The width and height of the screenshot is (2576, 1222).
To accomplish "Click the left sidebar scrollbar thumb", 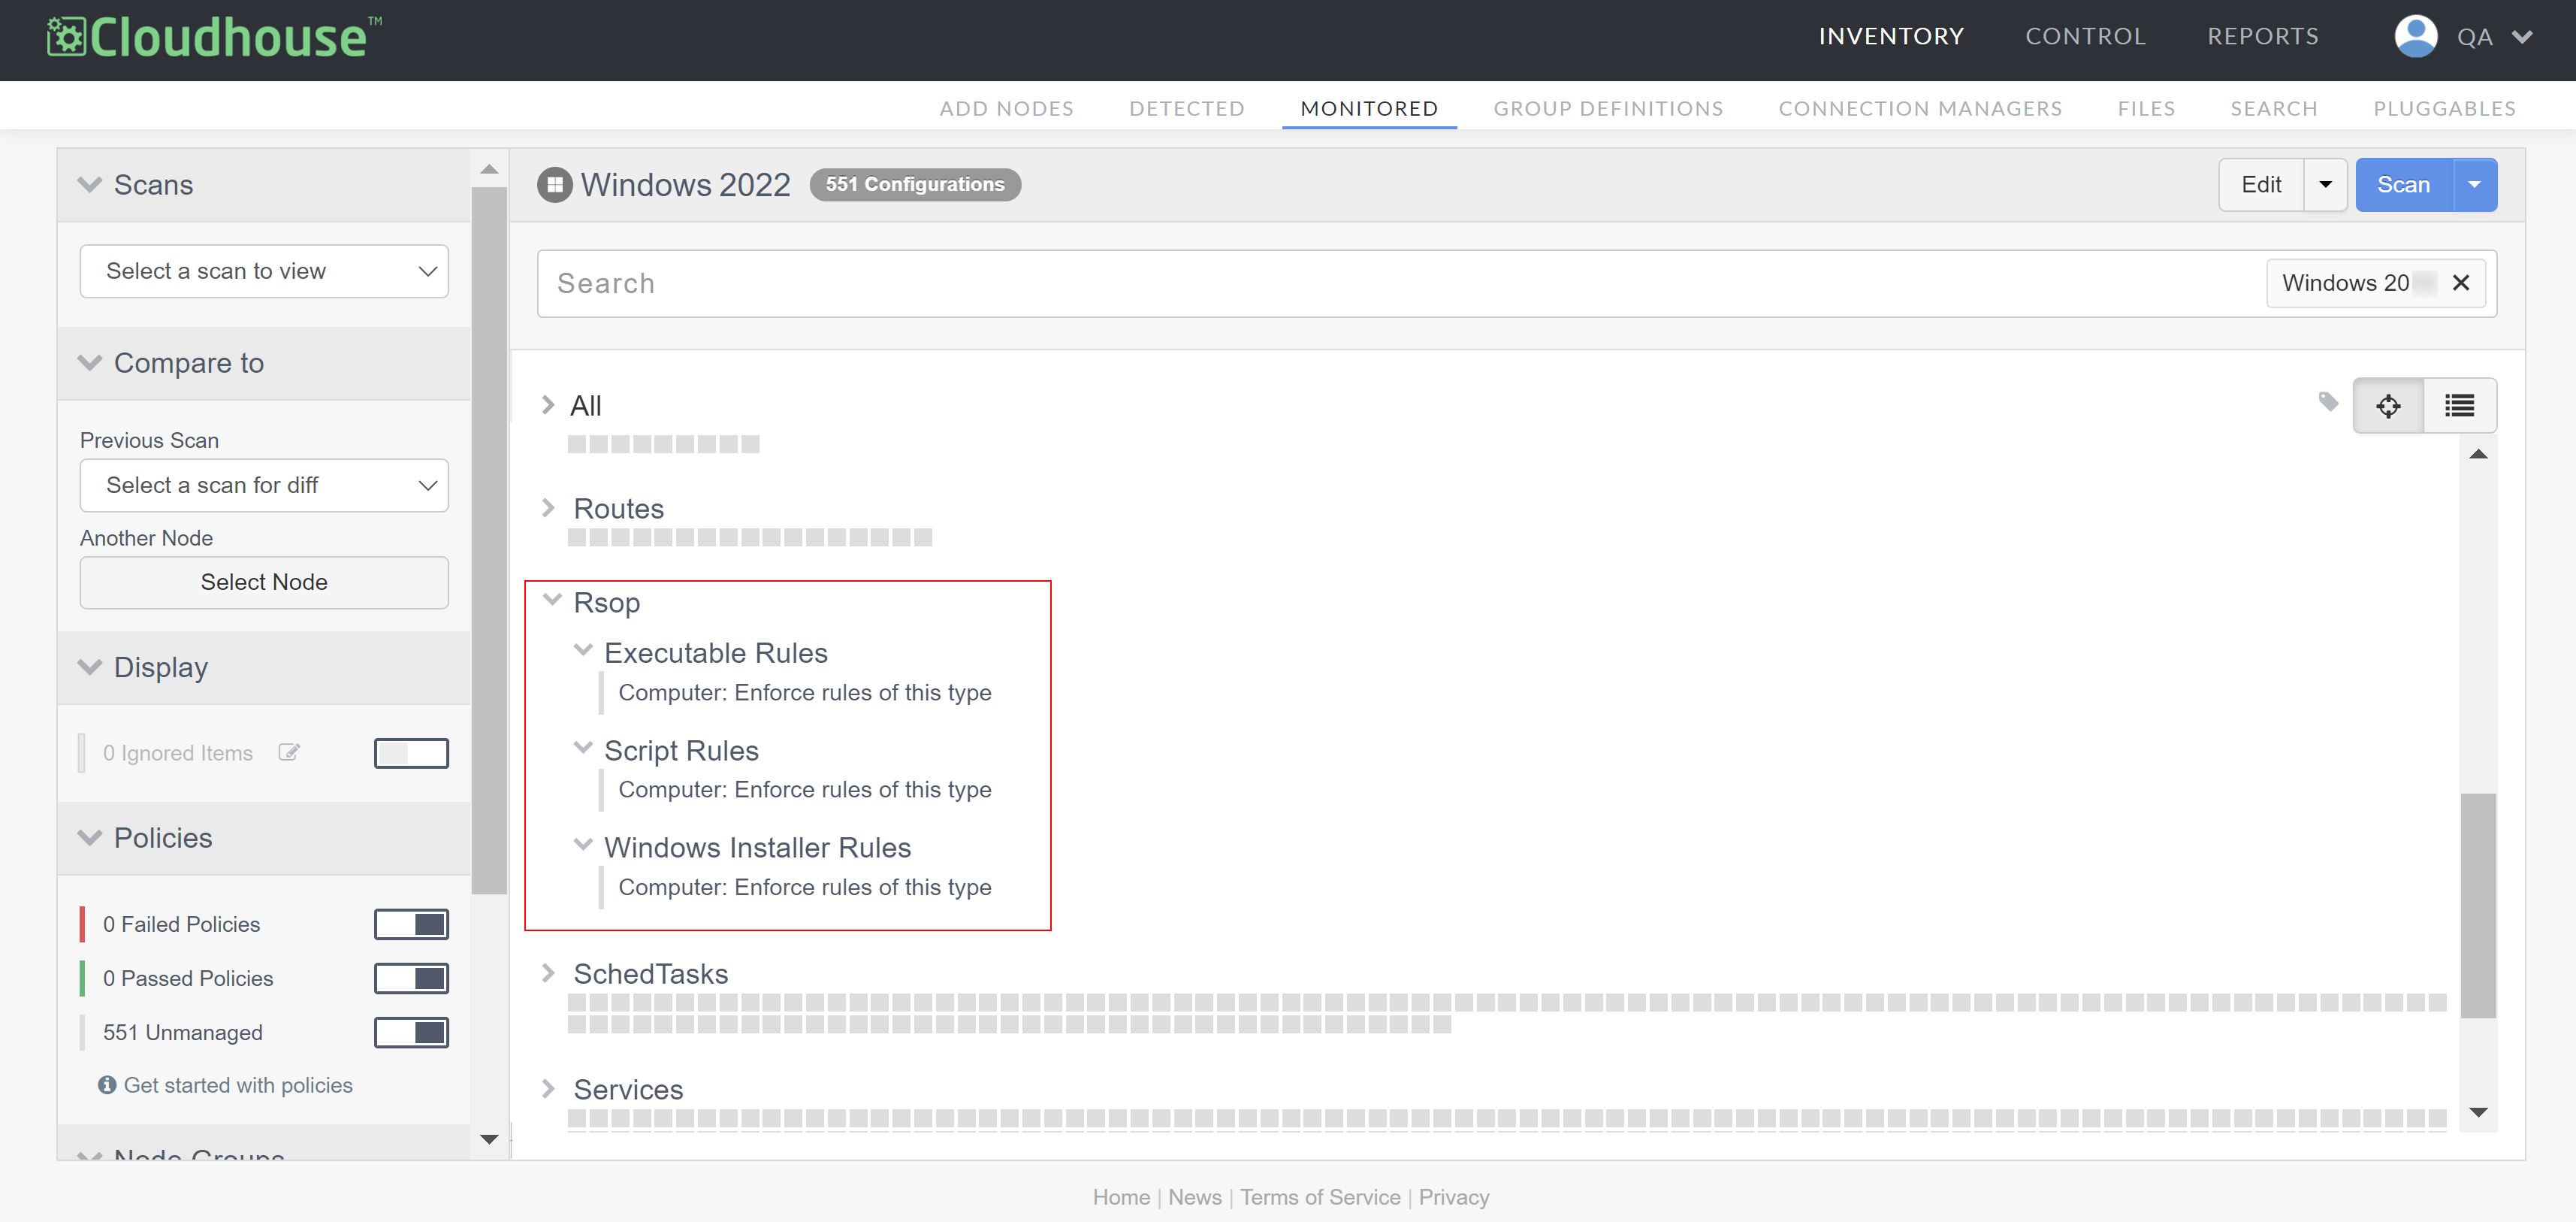I will 489,540.
